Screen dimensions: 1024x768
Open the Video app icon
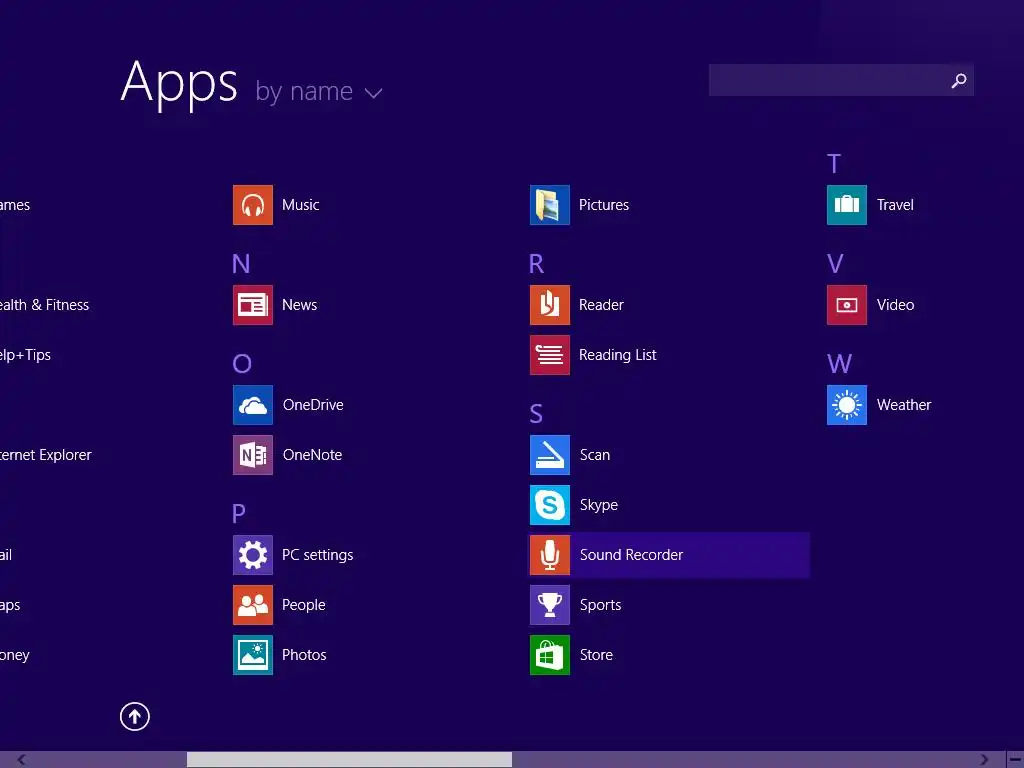tap(847, 305)
